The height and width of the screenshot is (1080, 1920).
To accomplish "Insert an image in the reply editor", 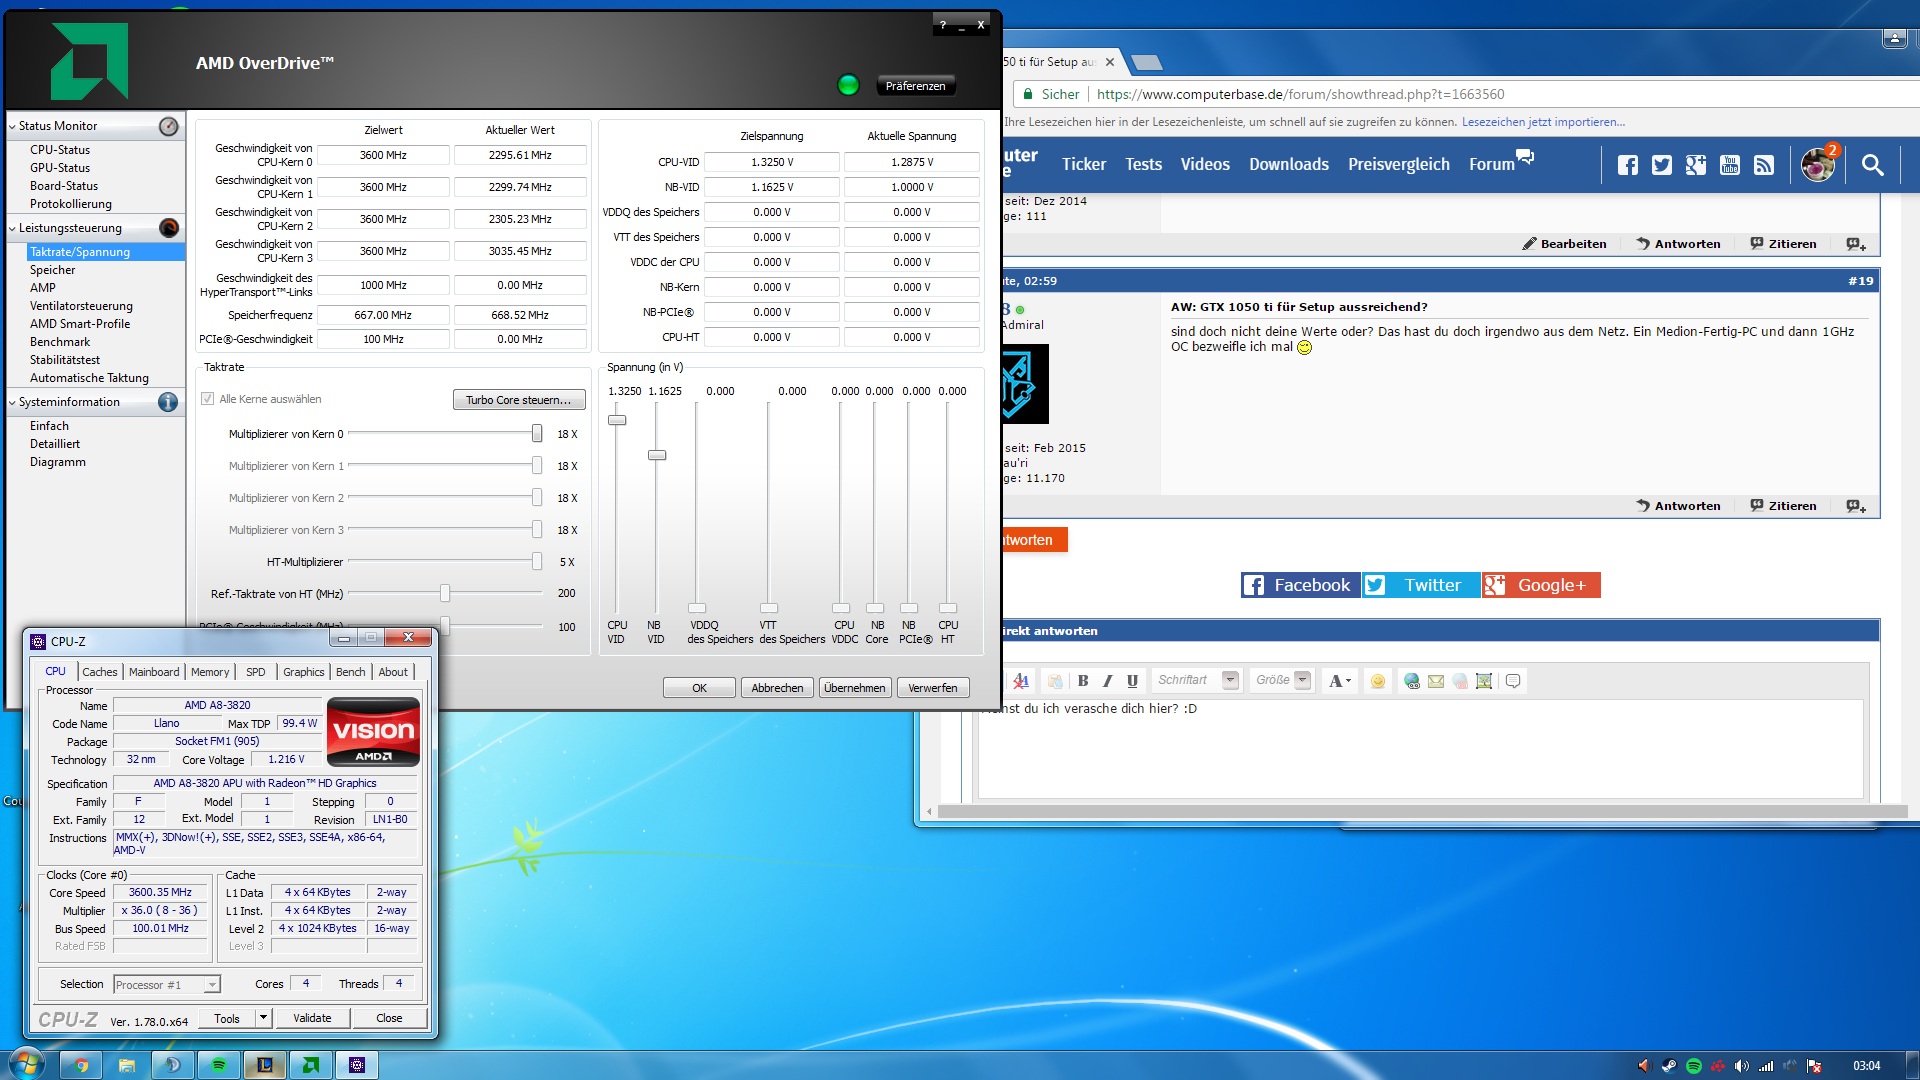I will pyautogui.click(x=1484, y=681).
